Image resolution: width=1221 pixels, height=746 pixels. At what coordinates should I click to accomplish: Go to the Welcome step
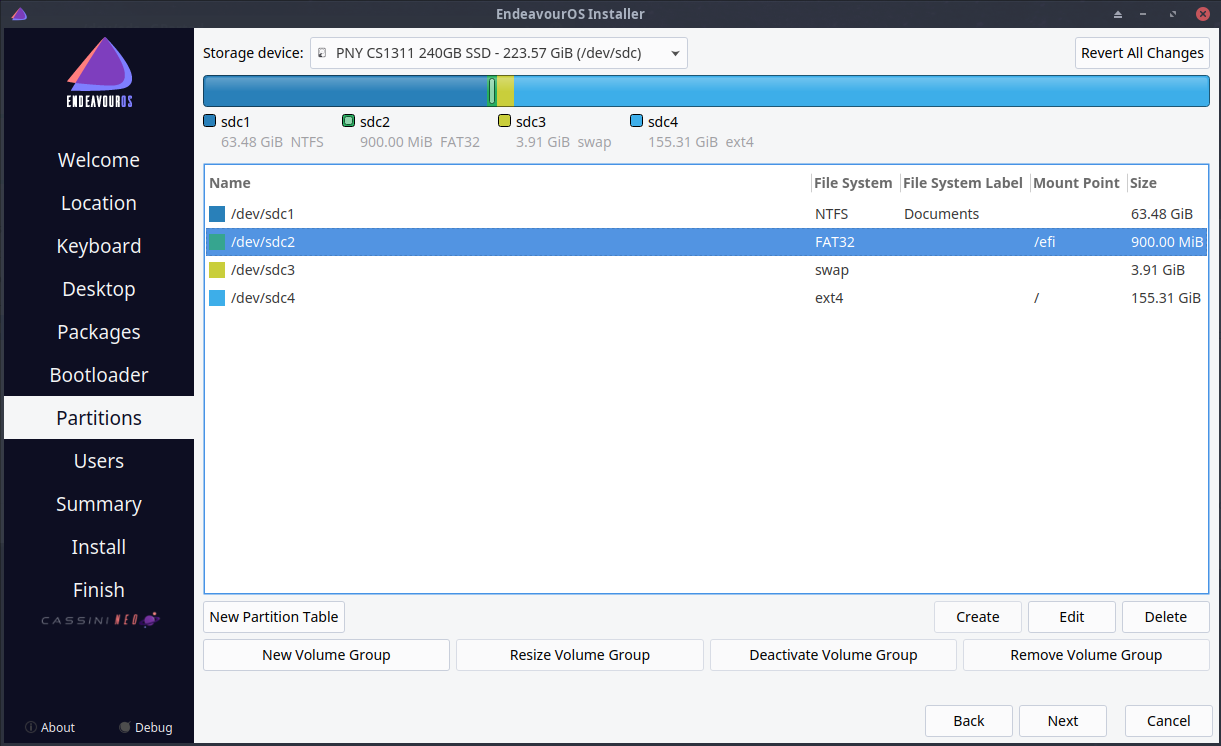99,160
